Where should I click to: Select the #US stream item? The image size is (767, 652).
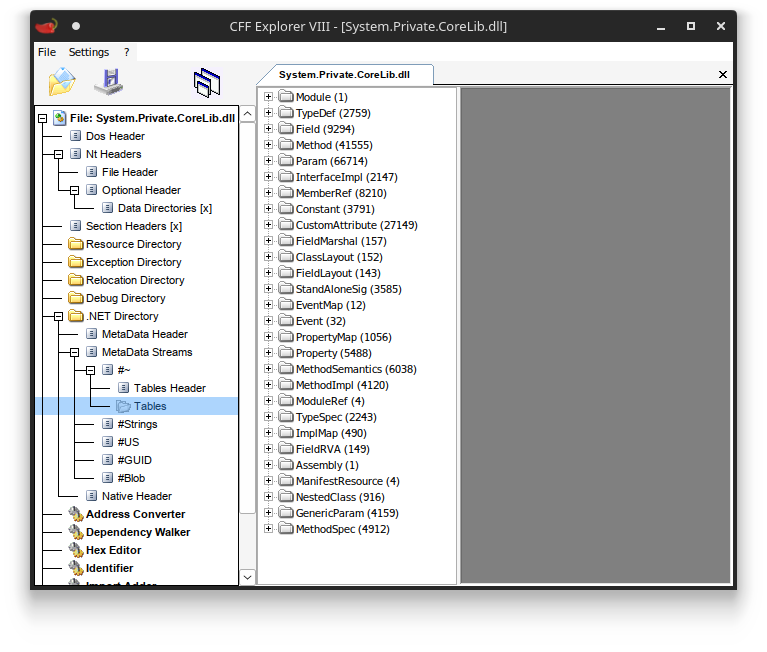click(128, 442)
